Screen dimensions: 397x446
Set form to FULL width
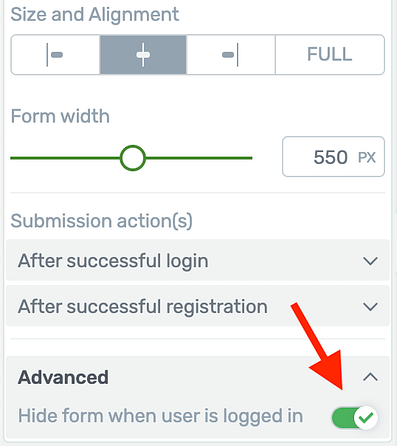pyautogui.click(x=330, y=55)
